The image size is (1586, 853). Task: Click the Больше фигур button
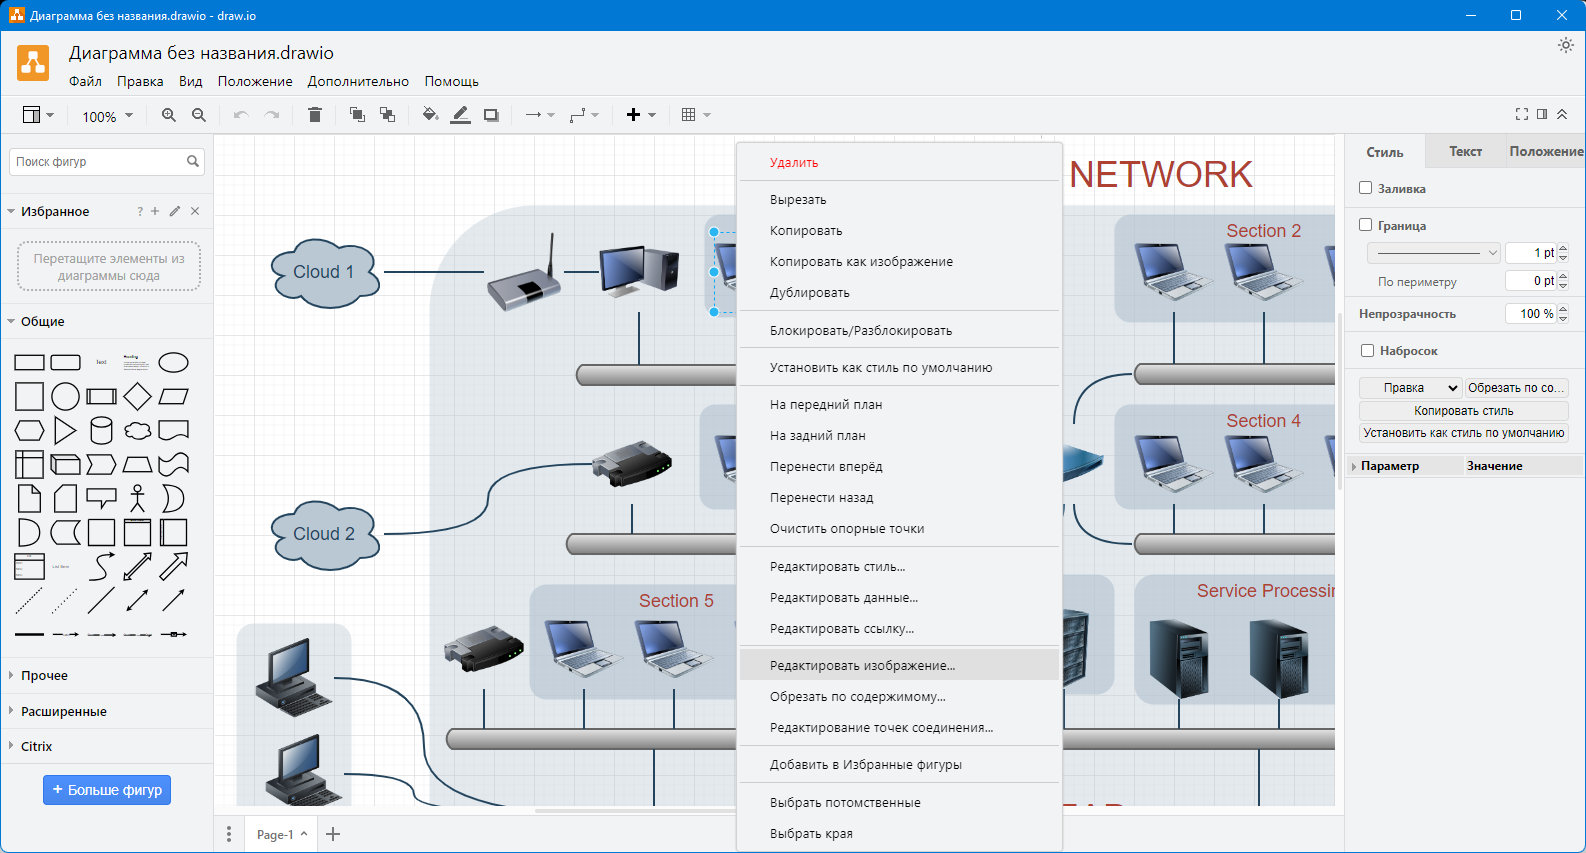pos(107,790)
